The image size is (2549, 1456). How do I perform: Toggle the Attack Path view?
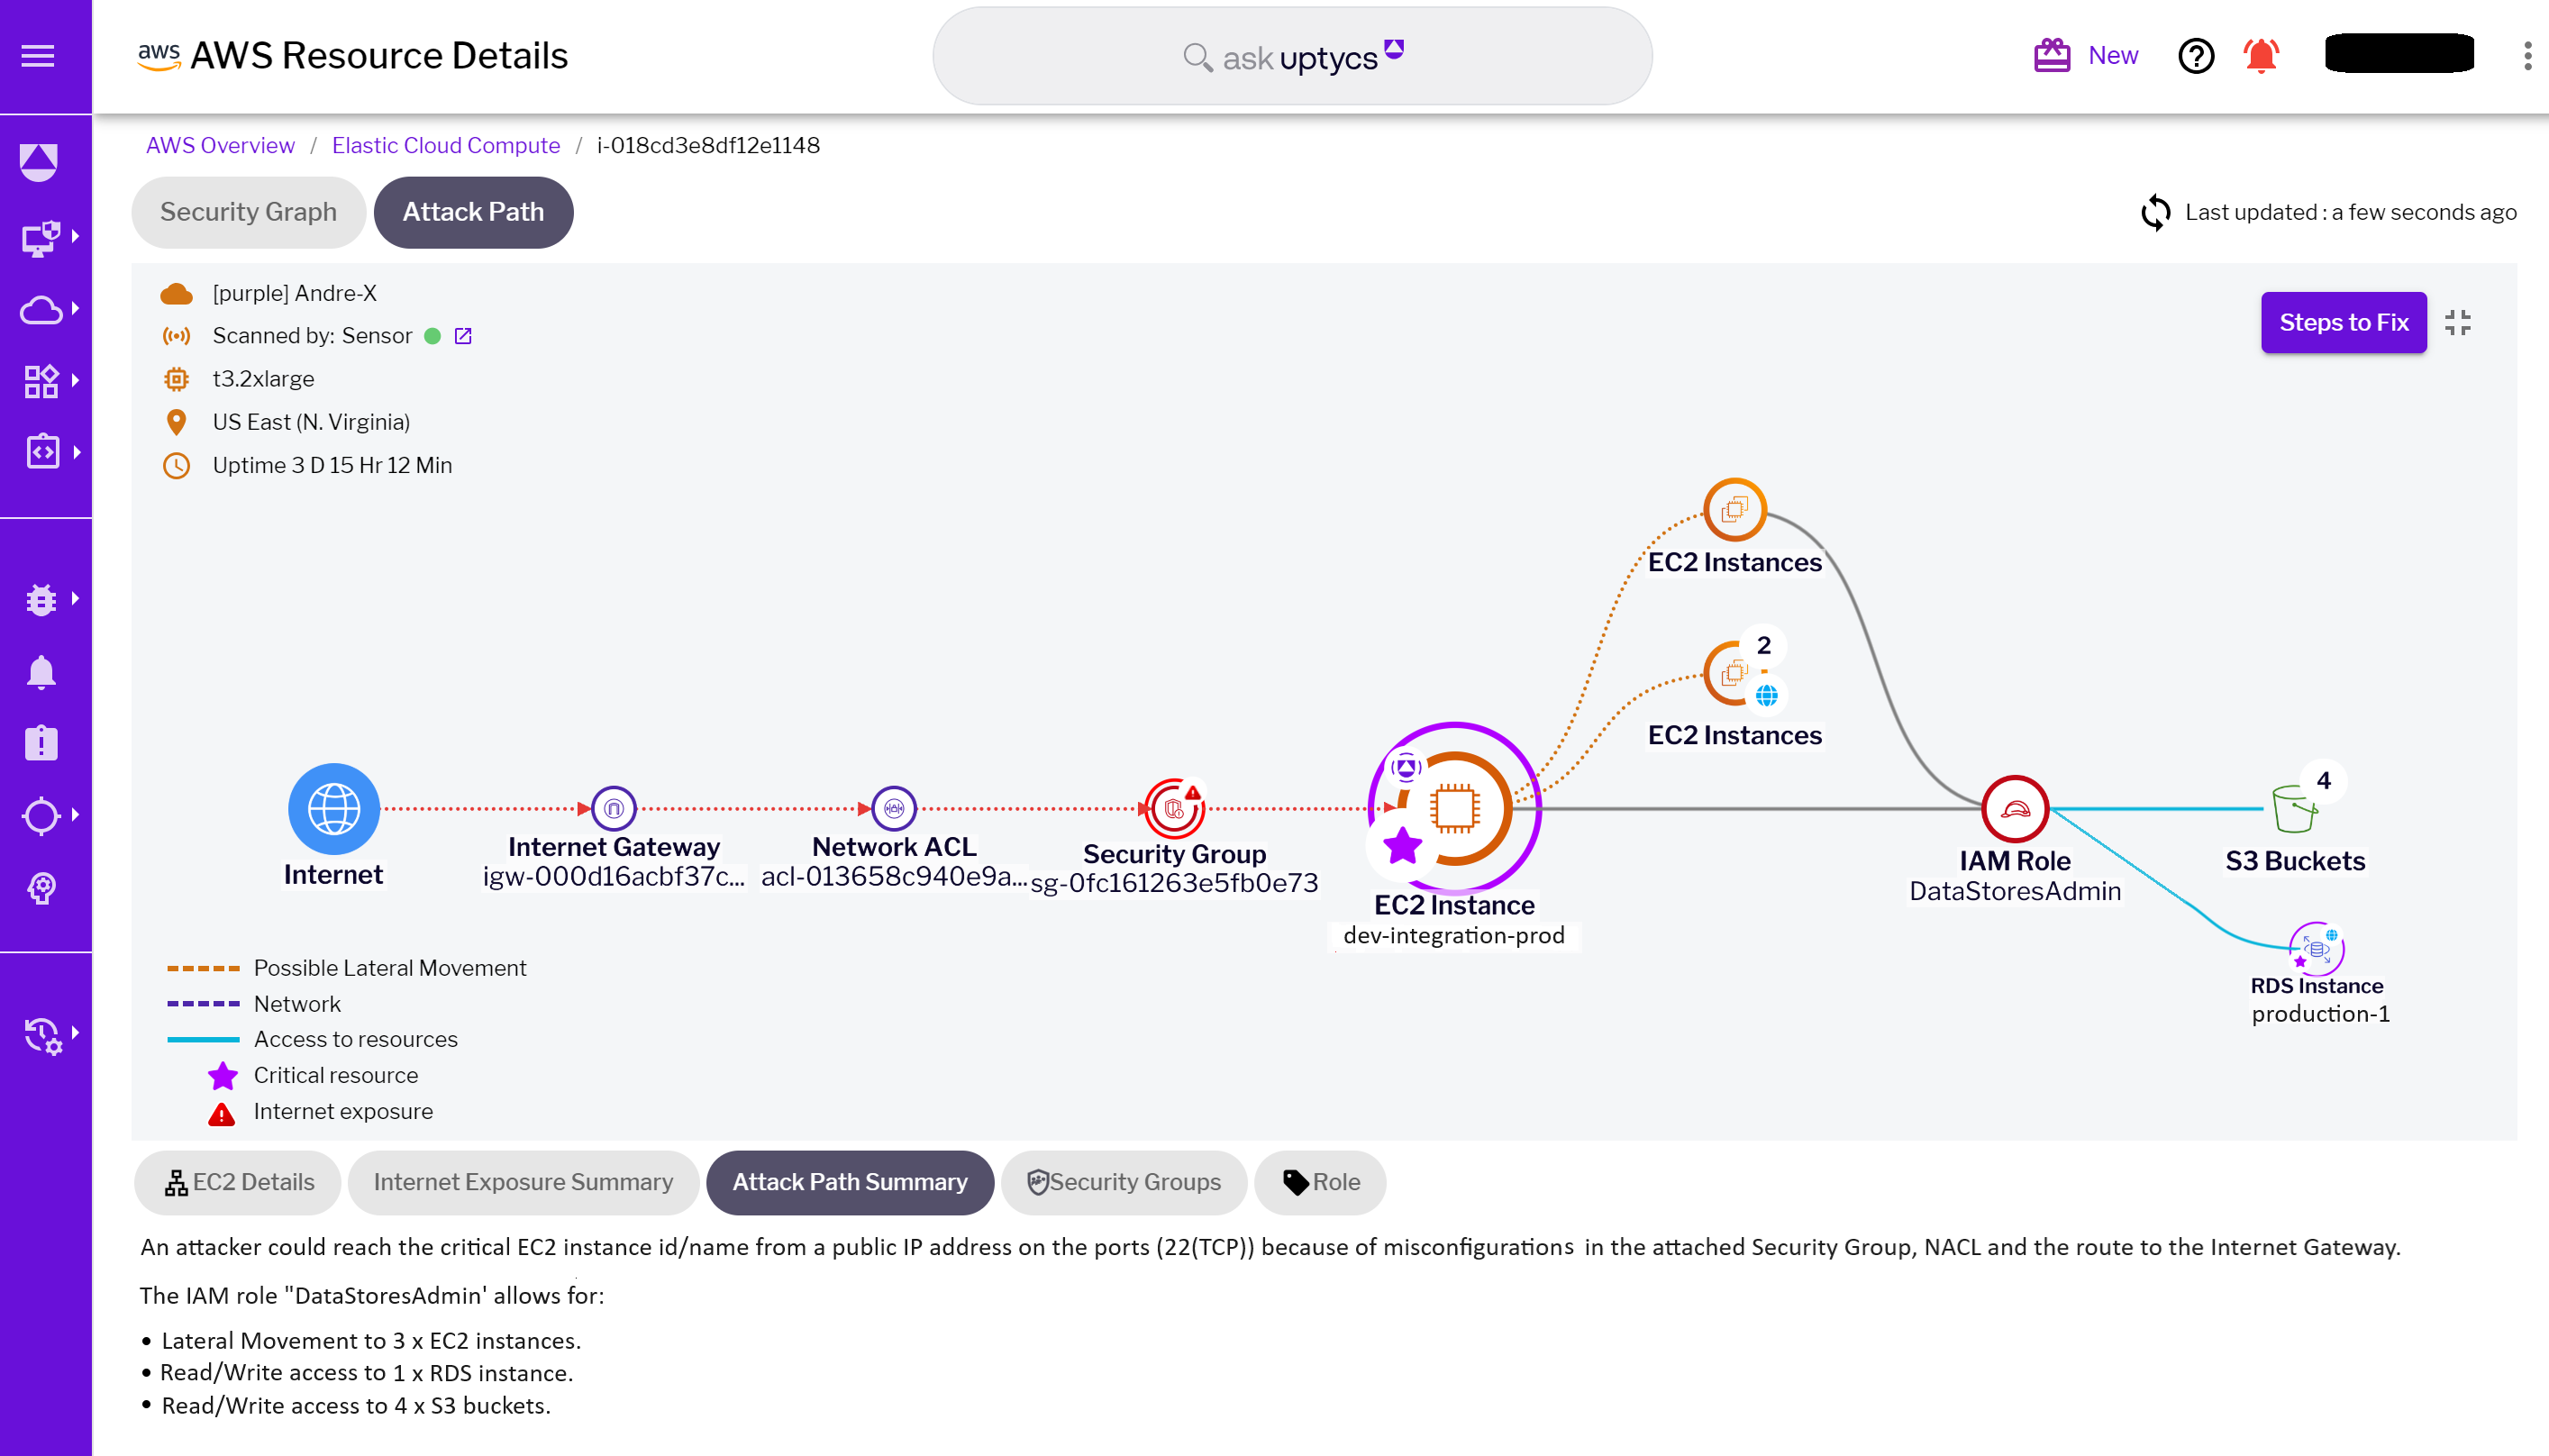pyautogui.click(x=473, y=212)
